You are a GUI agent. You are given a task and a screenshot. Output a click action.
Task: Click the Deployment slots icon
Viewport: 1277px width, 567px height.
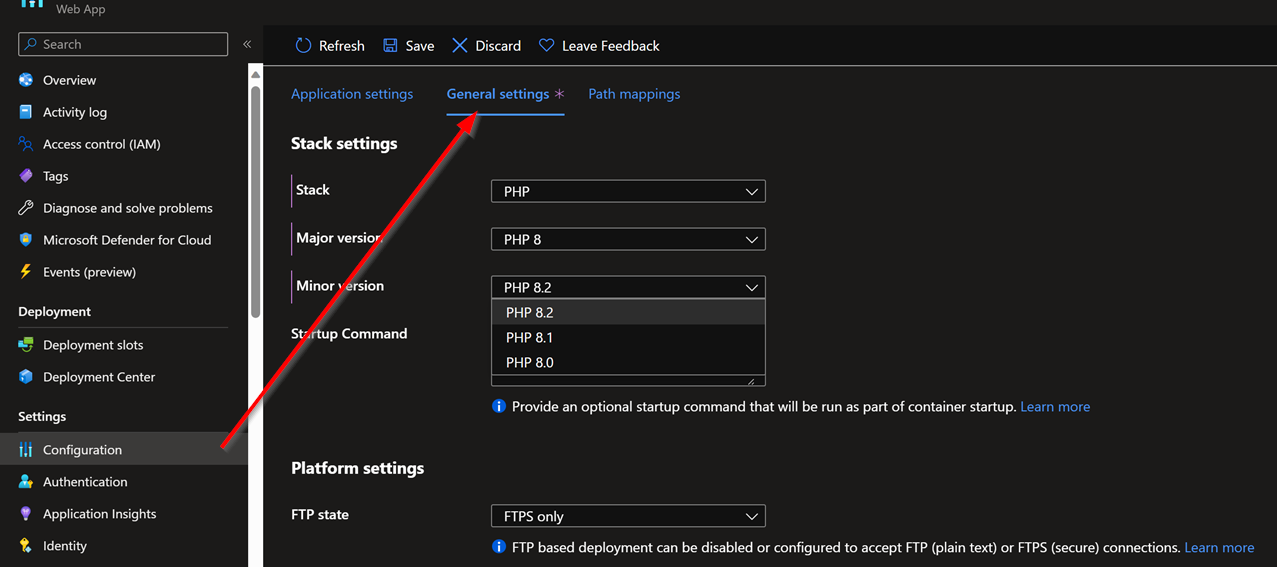(26, 345)
